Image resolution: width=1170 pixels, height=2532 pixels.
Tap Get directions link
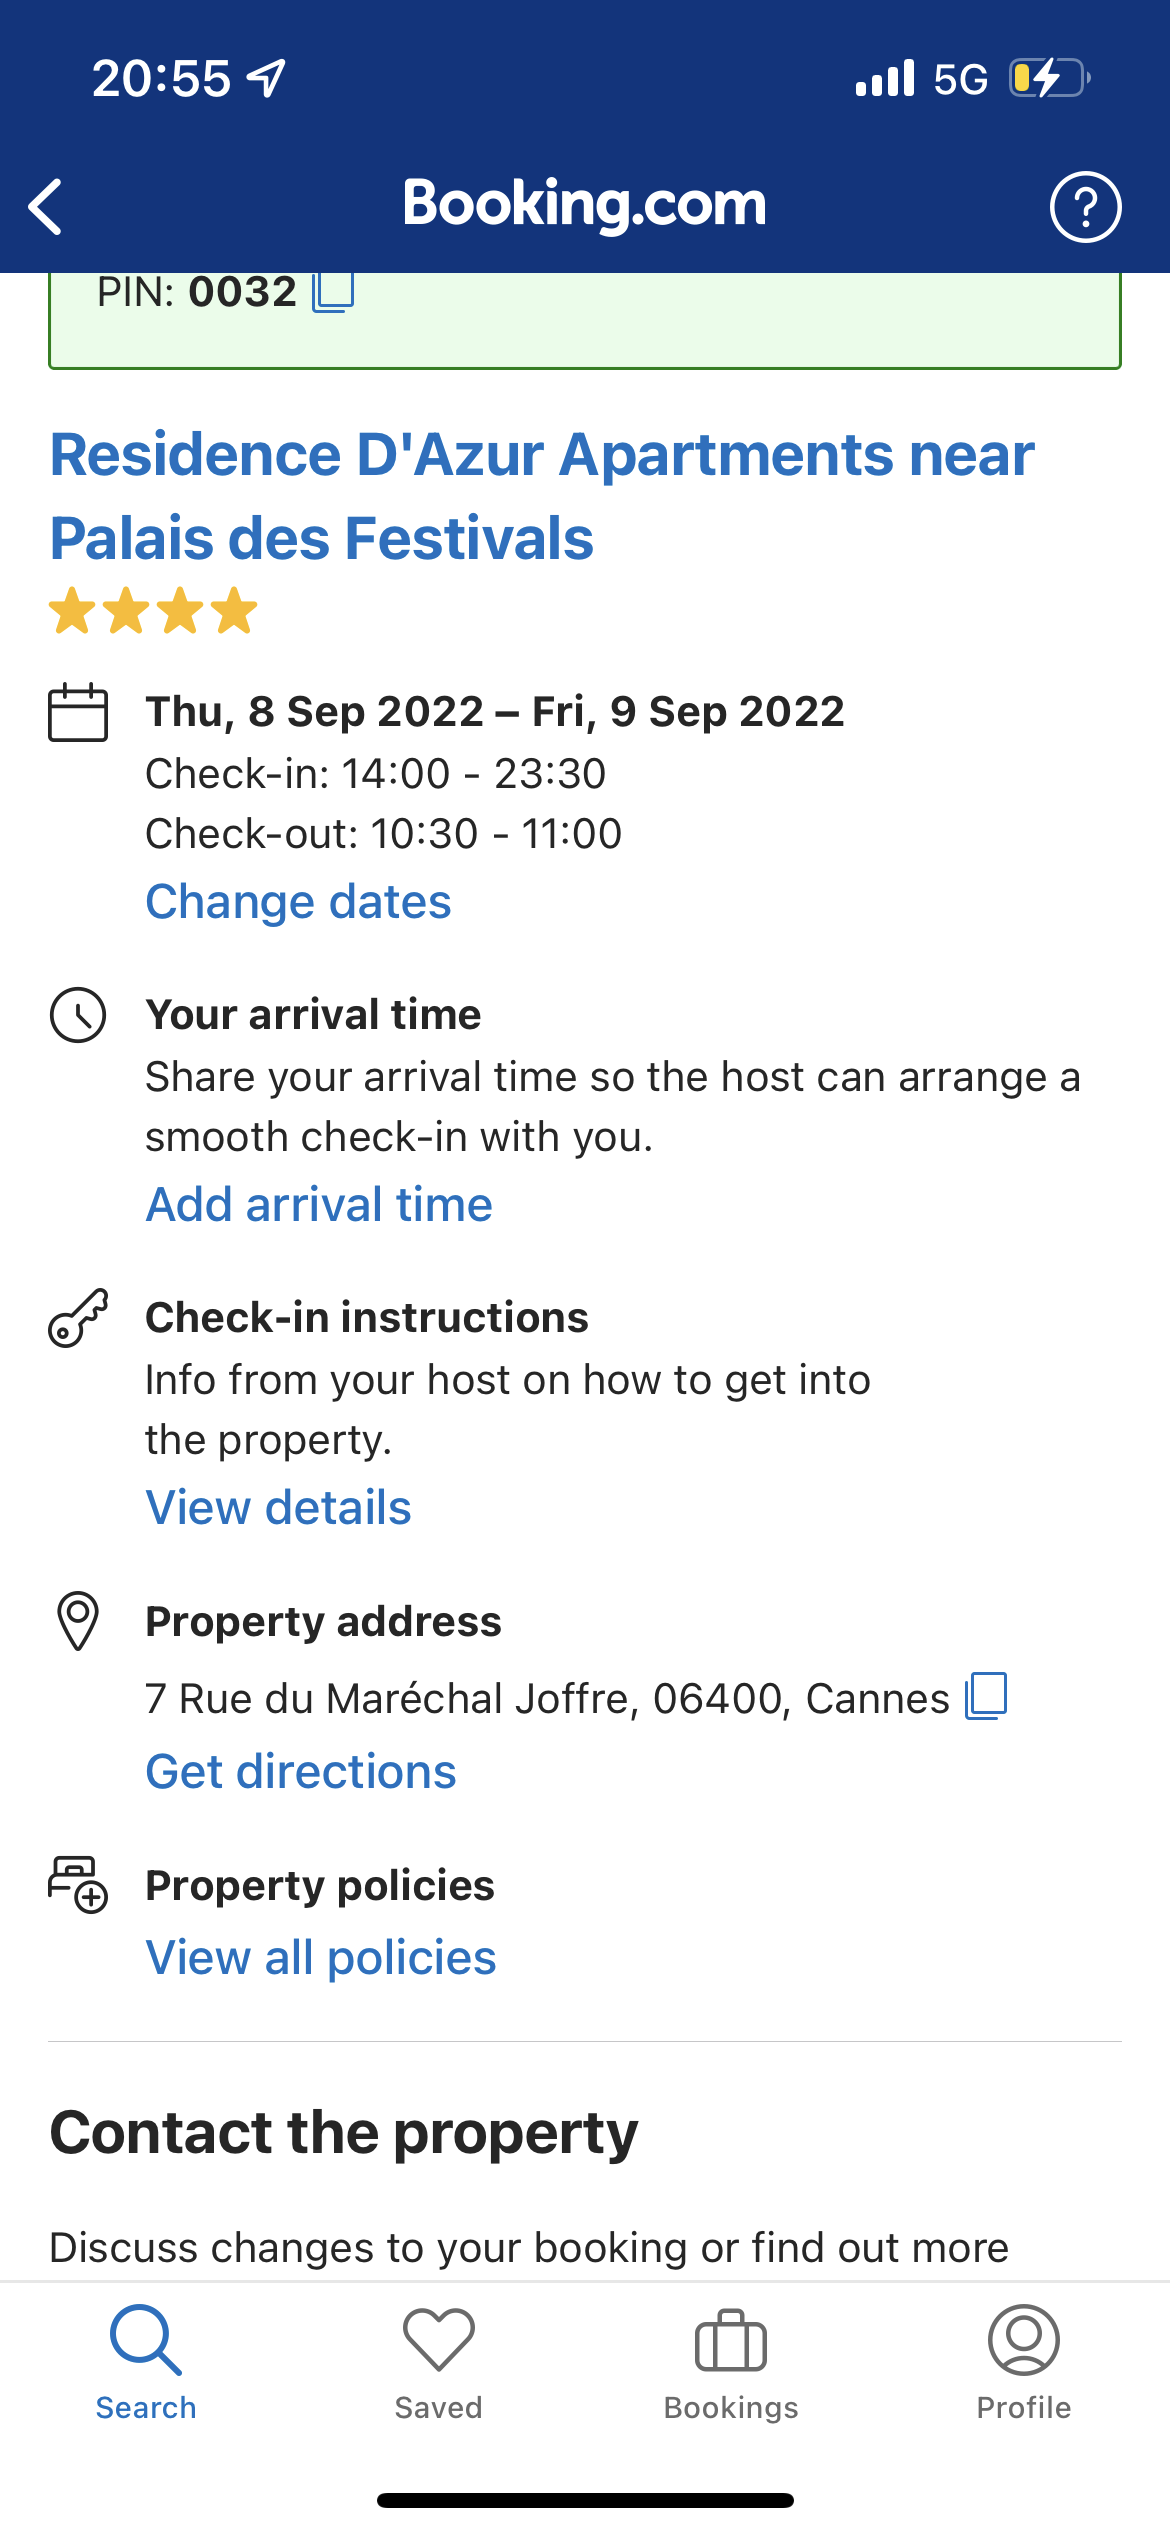[301, 1772]
